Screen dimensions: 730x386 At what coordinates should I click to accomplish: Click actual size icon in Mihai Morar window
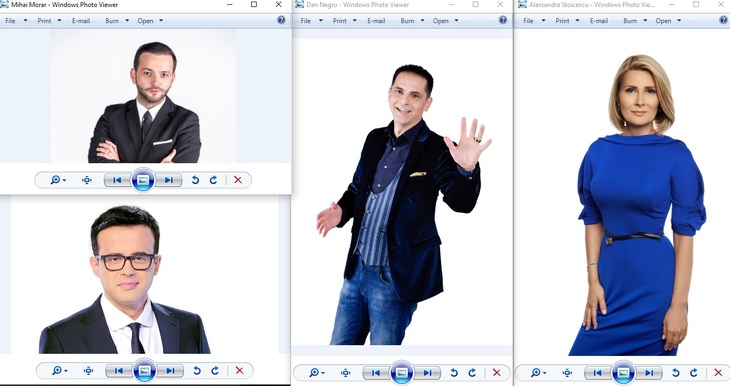(x=87, y=180)
